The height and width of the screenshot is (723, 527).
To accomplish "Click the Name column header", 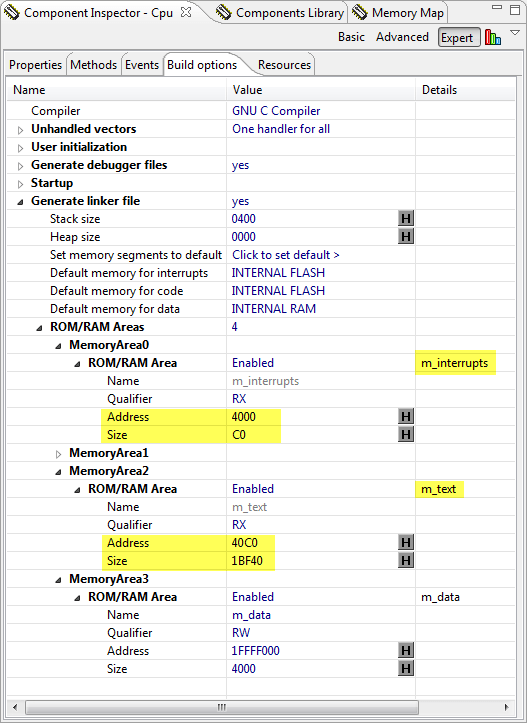I will [x=117, y=90].
